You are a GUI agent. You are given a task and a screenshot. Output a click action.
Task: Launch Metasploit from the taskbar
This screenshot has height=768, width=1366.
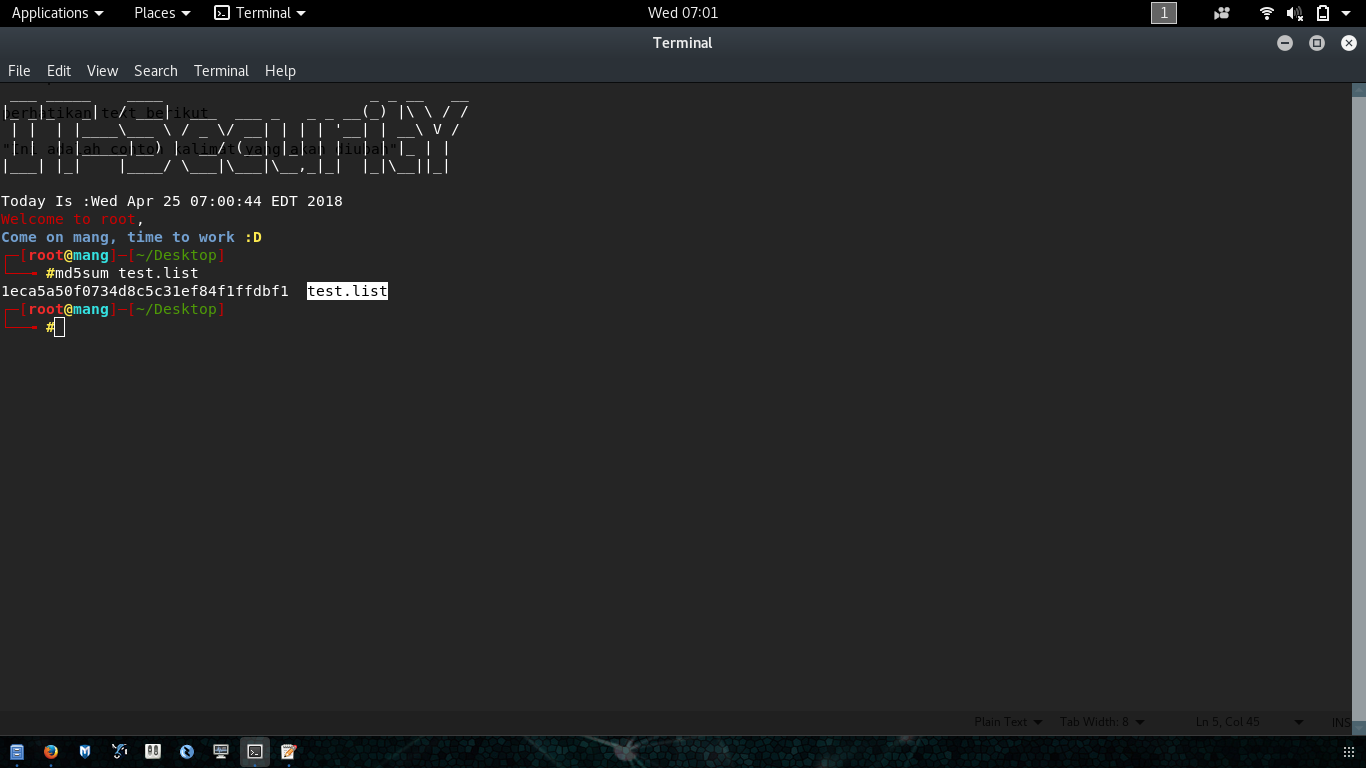(84, 751)
